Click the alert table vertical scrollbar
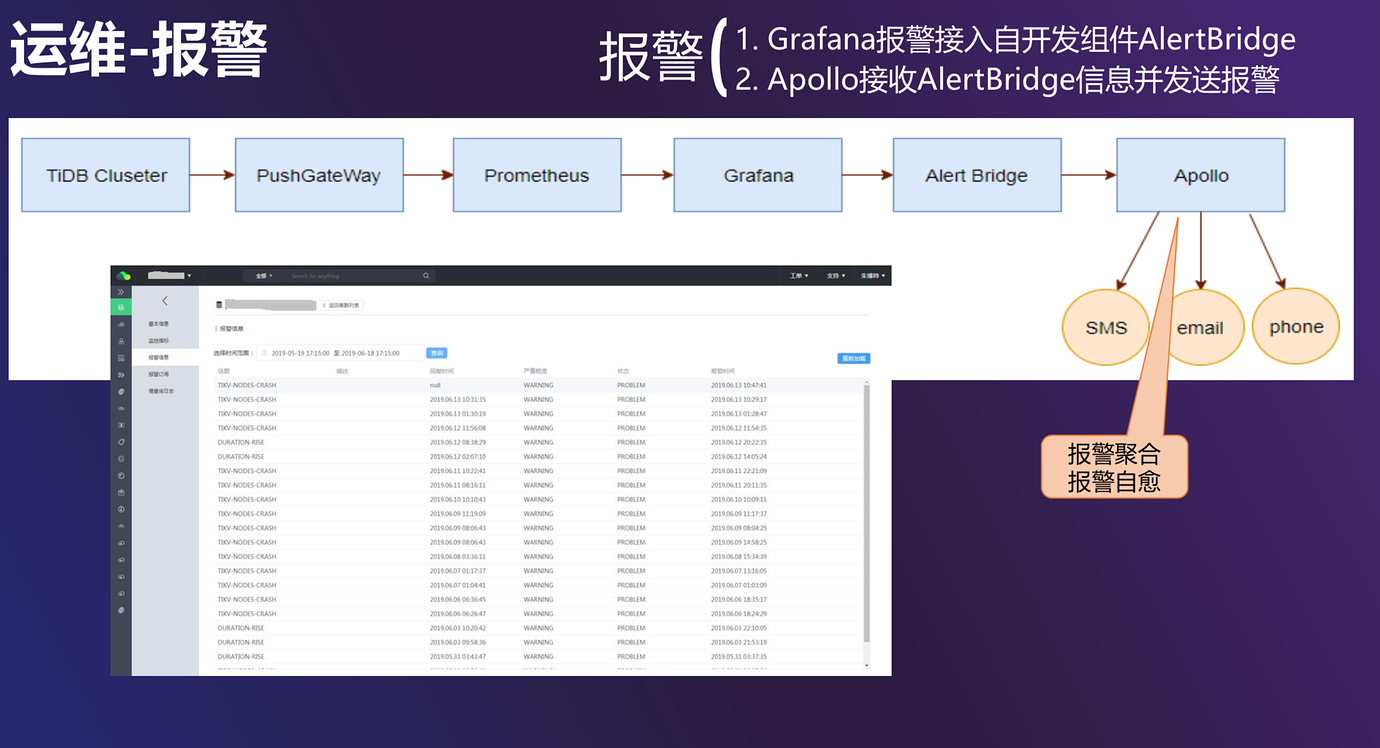This screenshot has height=748, width=1380. click(866, 512)
